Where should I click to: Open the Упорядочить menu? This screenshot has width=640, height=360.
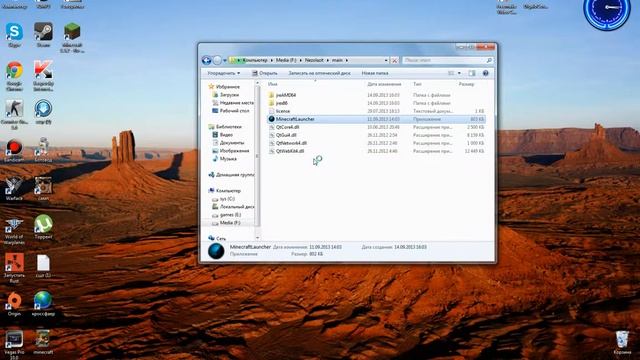coord(224,73)
